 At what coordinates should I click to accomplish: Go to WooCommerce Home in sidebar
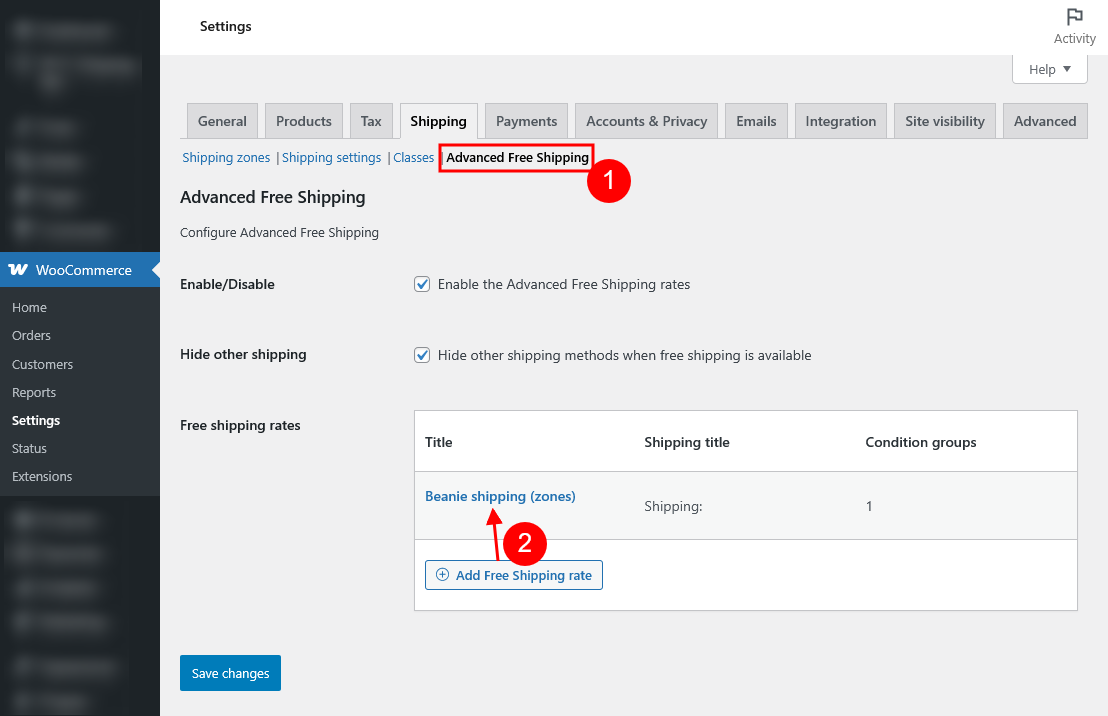[x=29, y=307]
